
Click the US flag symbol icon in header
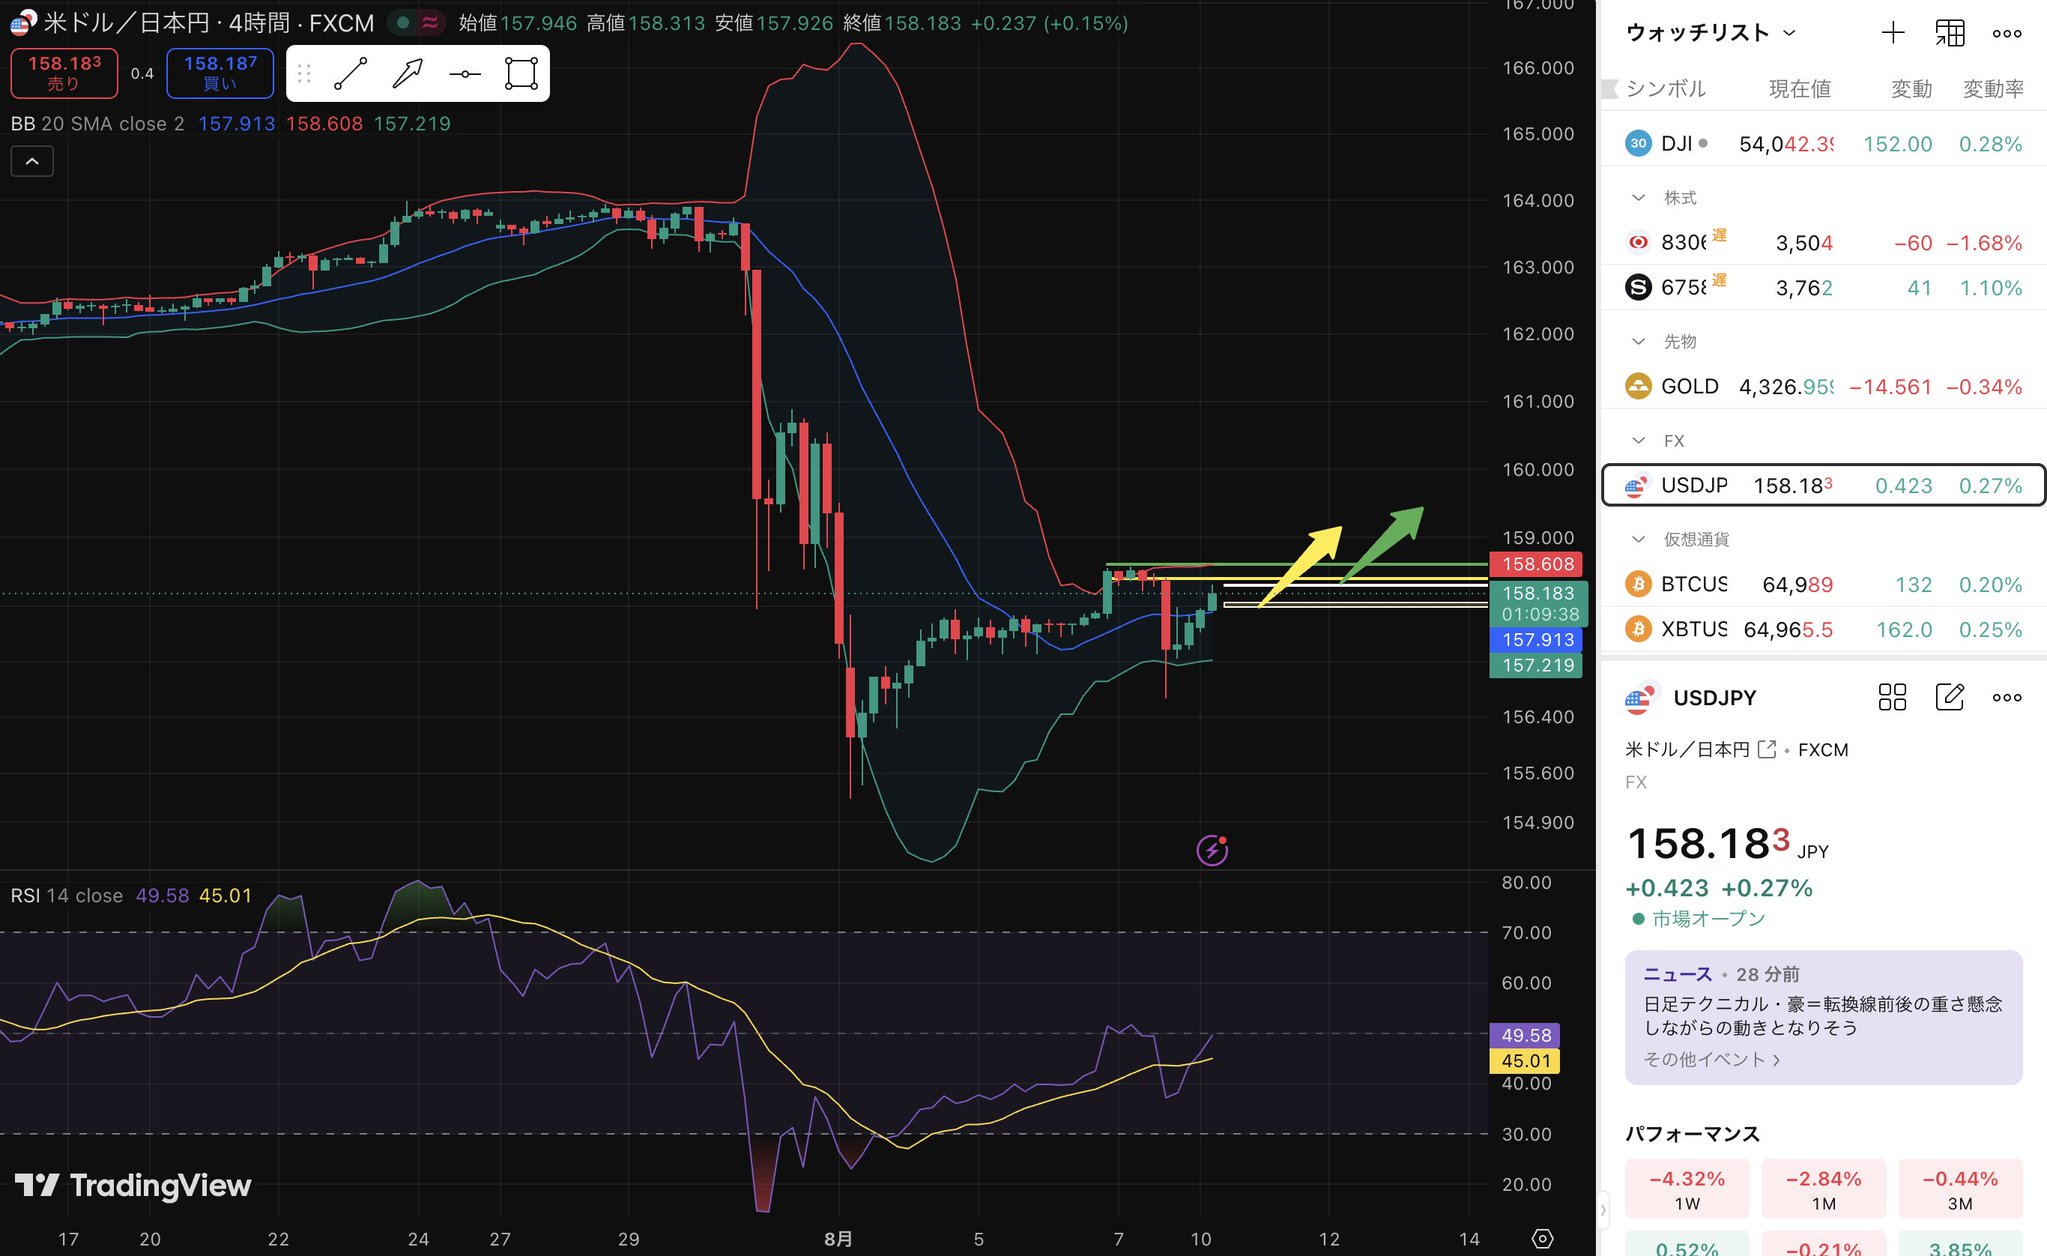point(22,22)
